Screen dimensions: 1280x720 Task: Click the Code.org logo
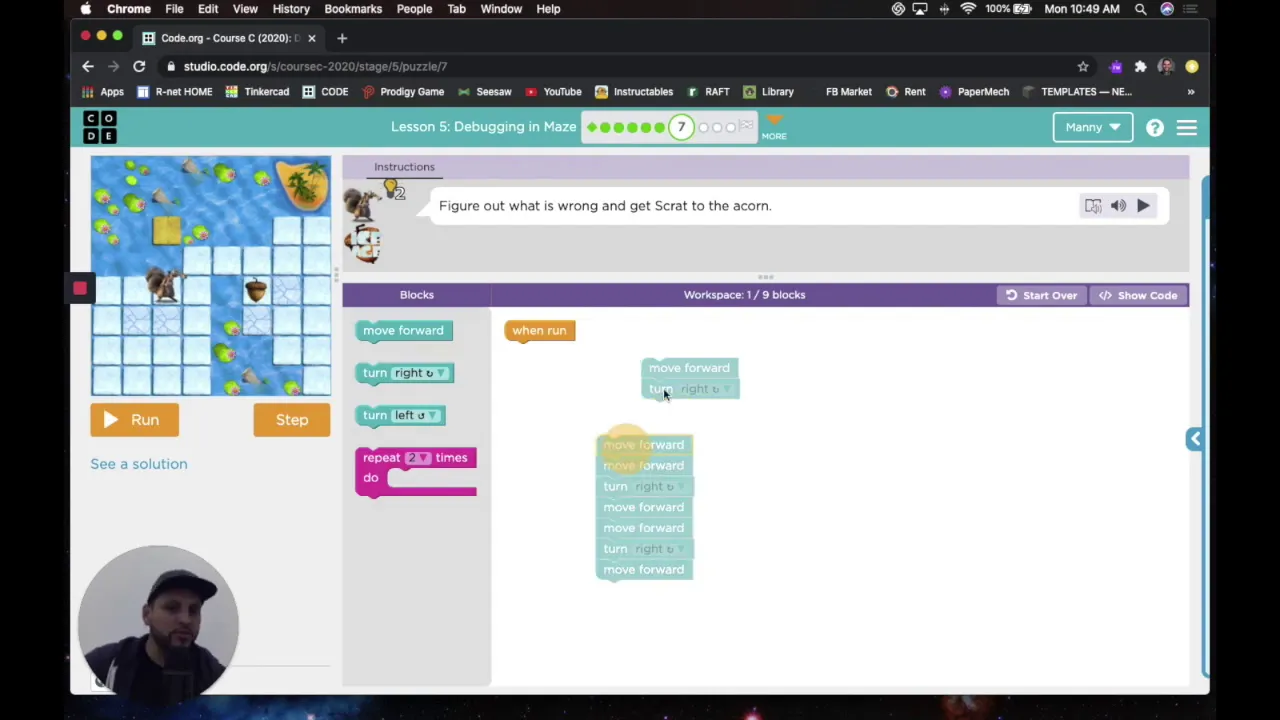[100, 127]
